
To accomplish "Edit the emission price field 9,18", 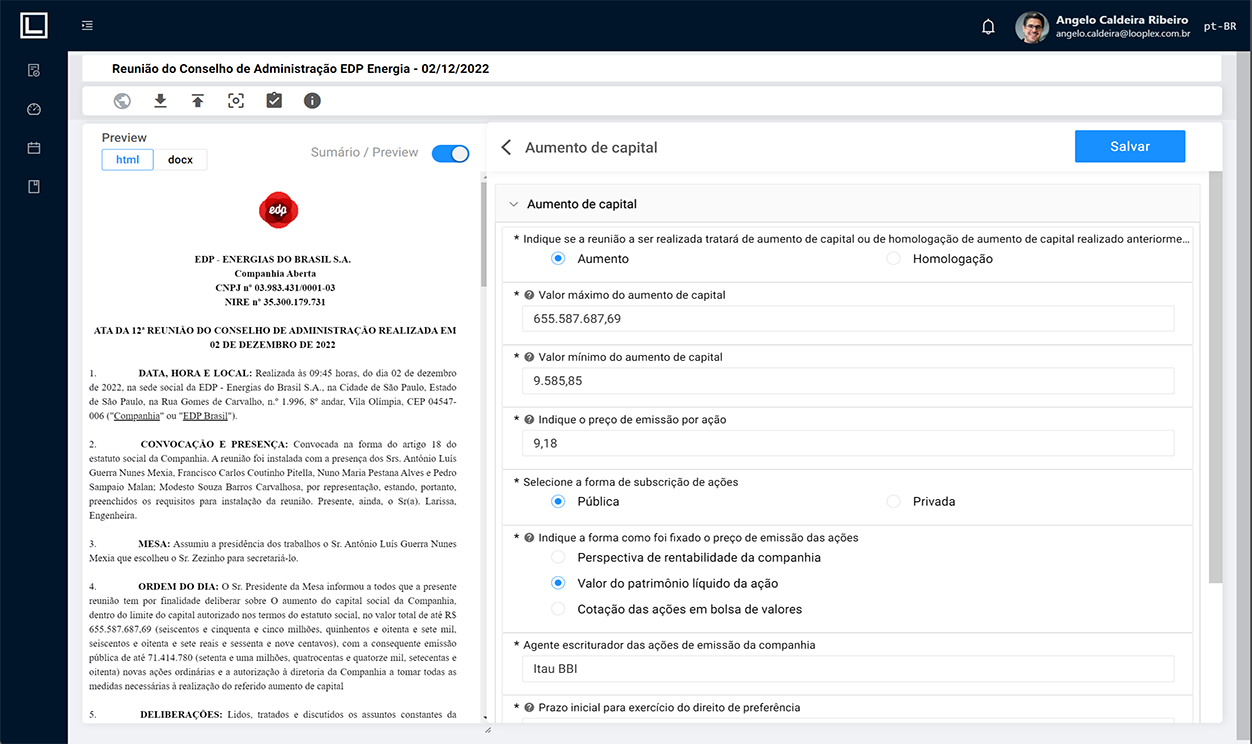I will (847, 443).
